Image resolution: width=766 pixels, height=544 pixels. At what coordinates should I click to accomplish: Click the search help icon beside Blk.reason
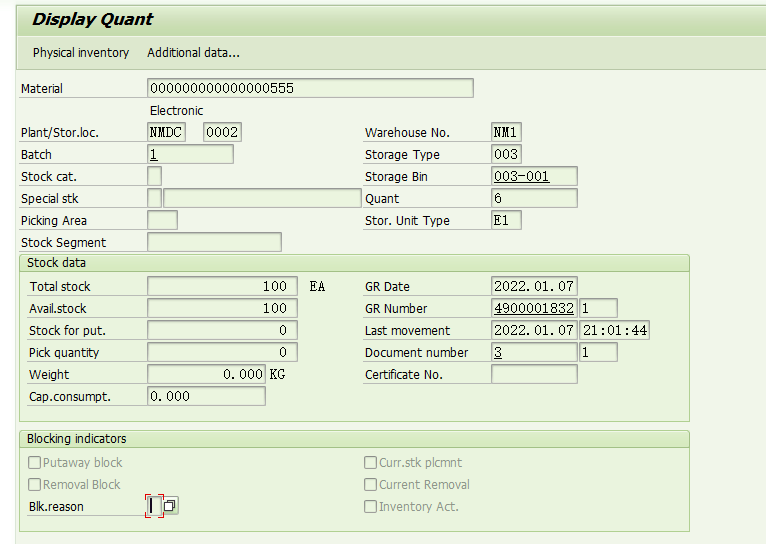[170, 505]
